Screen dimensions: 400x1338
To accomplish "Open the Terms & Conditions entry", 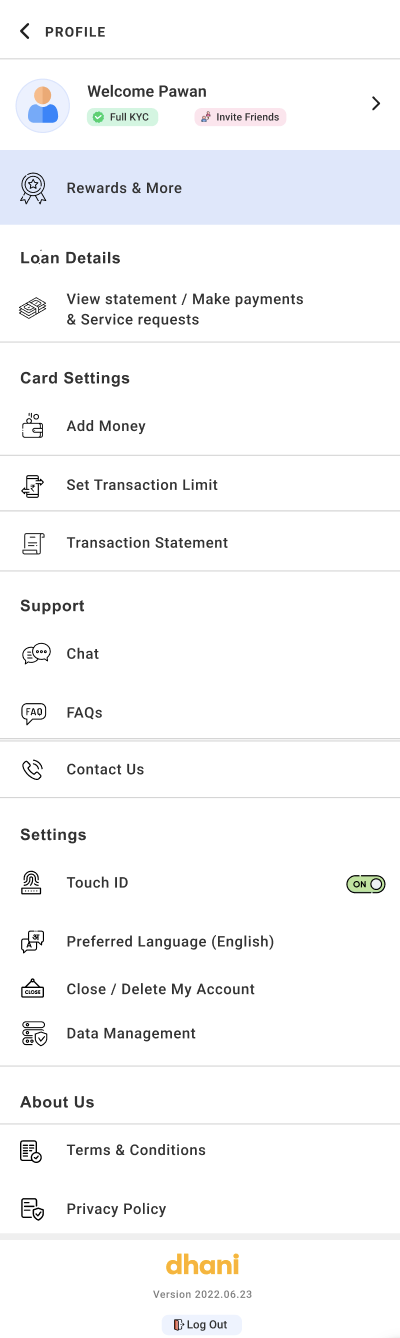I will 200,1150.
